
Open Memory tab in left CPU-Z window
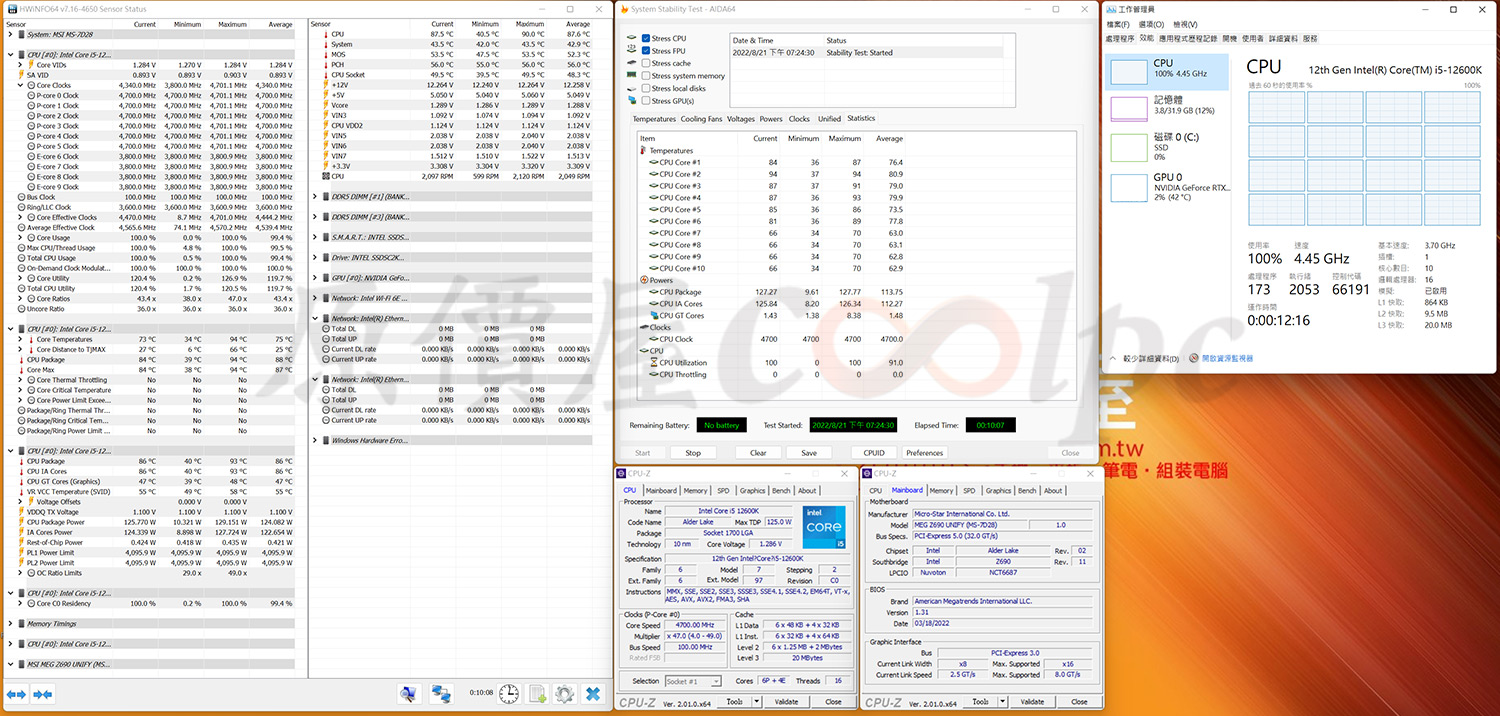click(696, 491)
